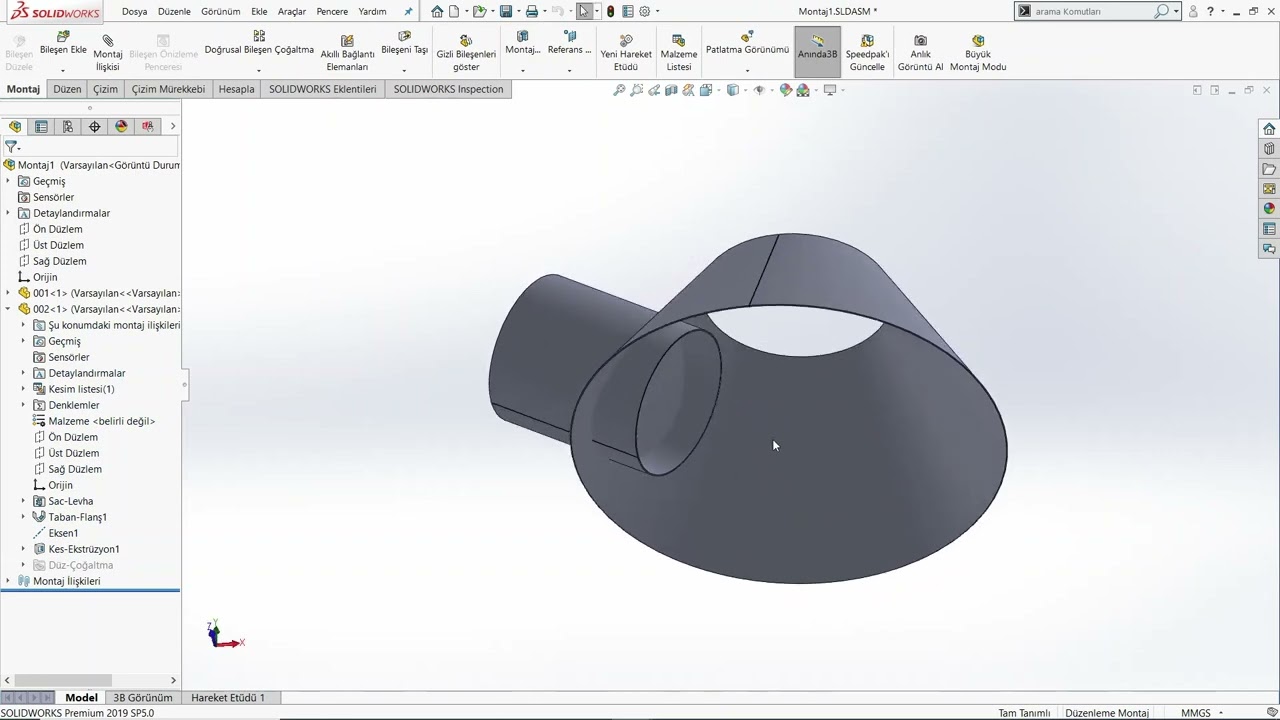Expand manager tabs with right chevron
The image size is (1280, 720).
pyautogui.click(x=172, y=126)
